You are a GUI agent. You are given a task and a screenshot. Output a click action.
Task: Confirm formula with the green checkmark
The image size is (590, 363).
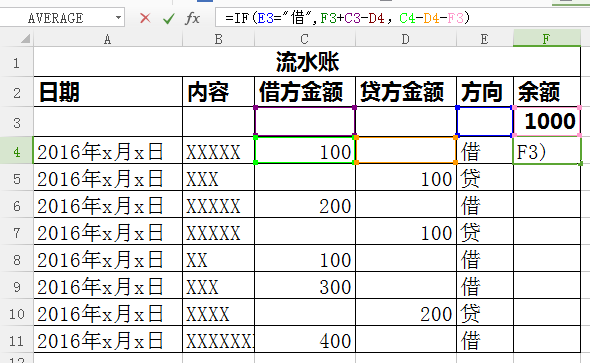[x=169, y=18]
